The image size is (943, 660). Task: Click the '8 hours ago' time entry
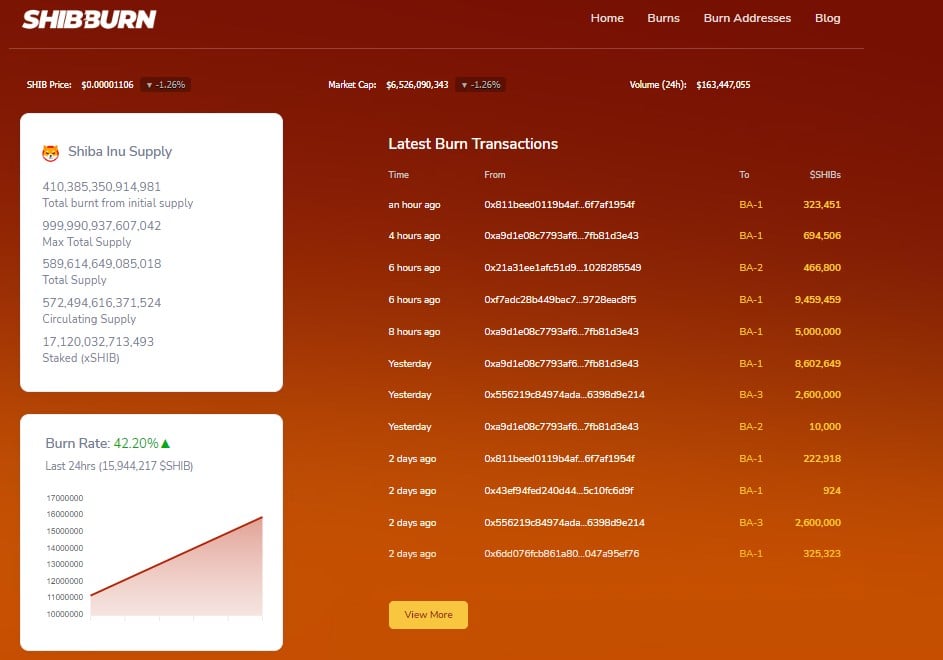[414, 332]
